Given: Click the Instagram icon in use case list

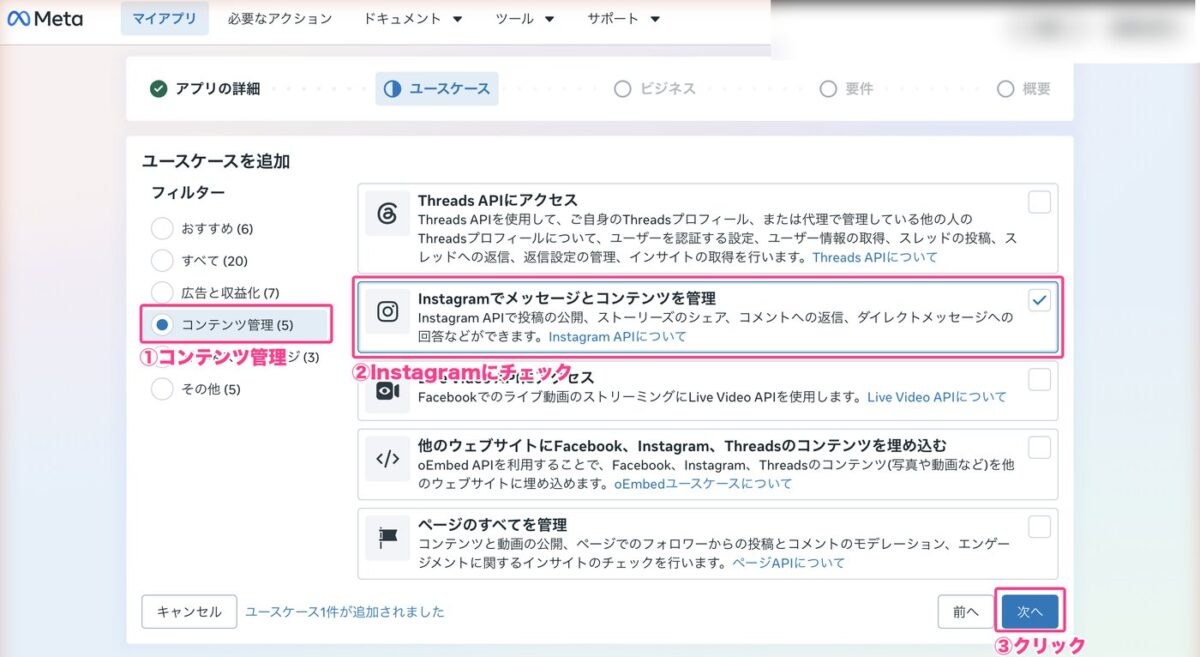Looking at the screenshot, I should 388,311.
